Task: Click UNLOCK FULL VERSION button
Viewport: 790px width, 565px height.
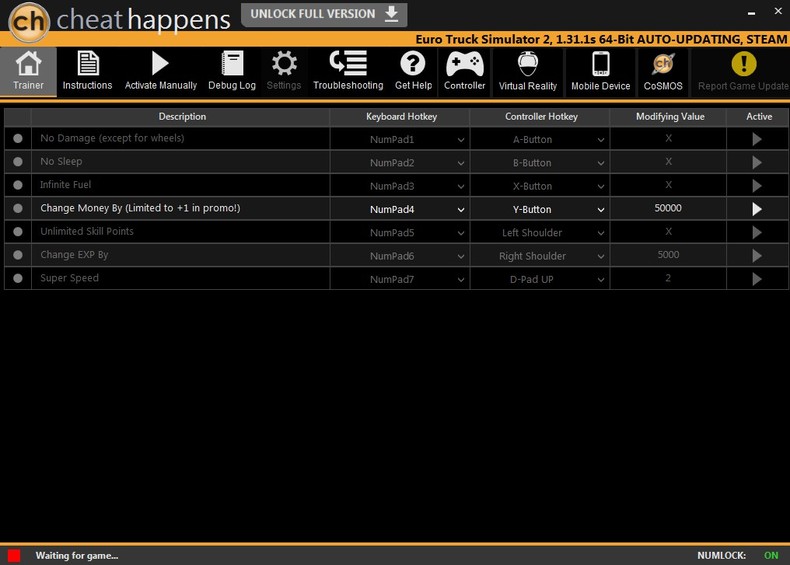Action: tap(324, 14)
